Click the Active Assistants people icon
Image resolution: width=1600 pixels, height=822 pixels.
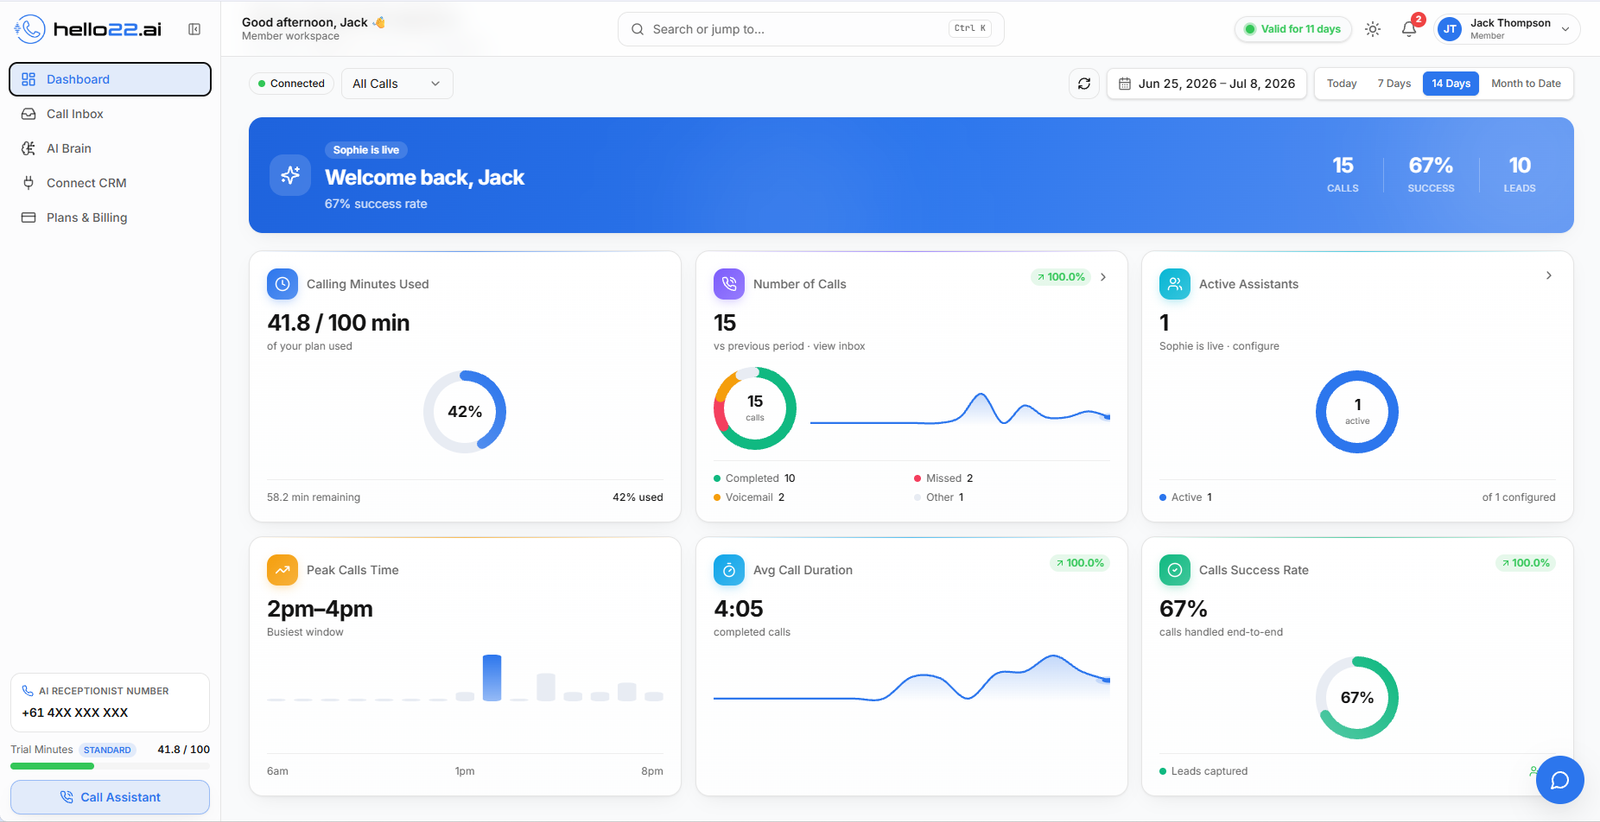tap(1175, 284)
